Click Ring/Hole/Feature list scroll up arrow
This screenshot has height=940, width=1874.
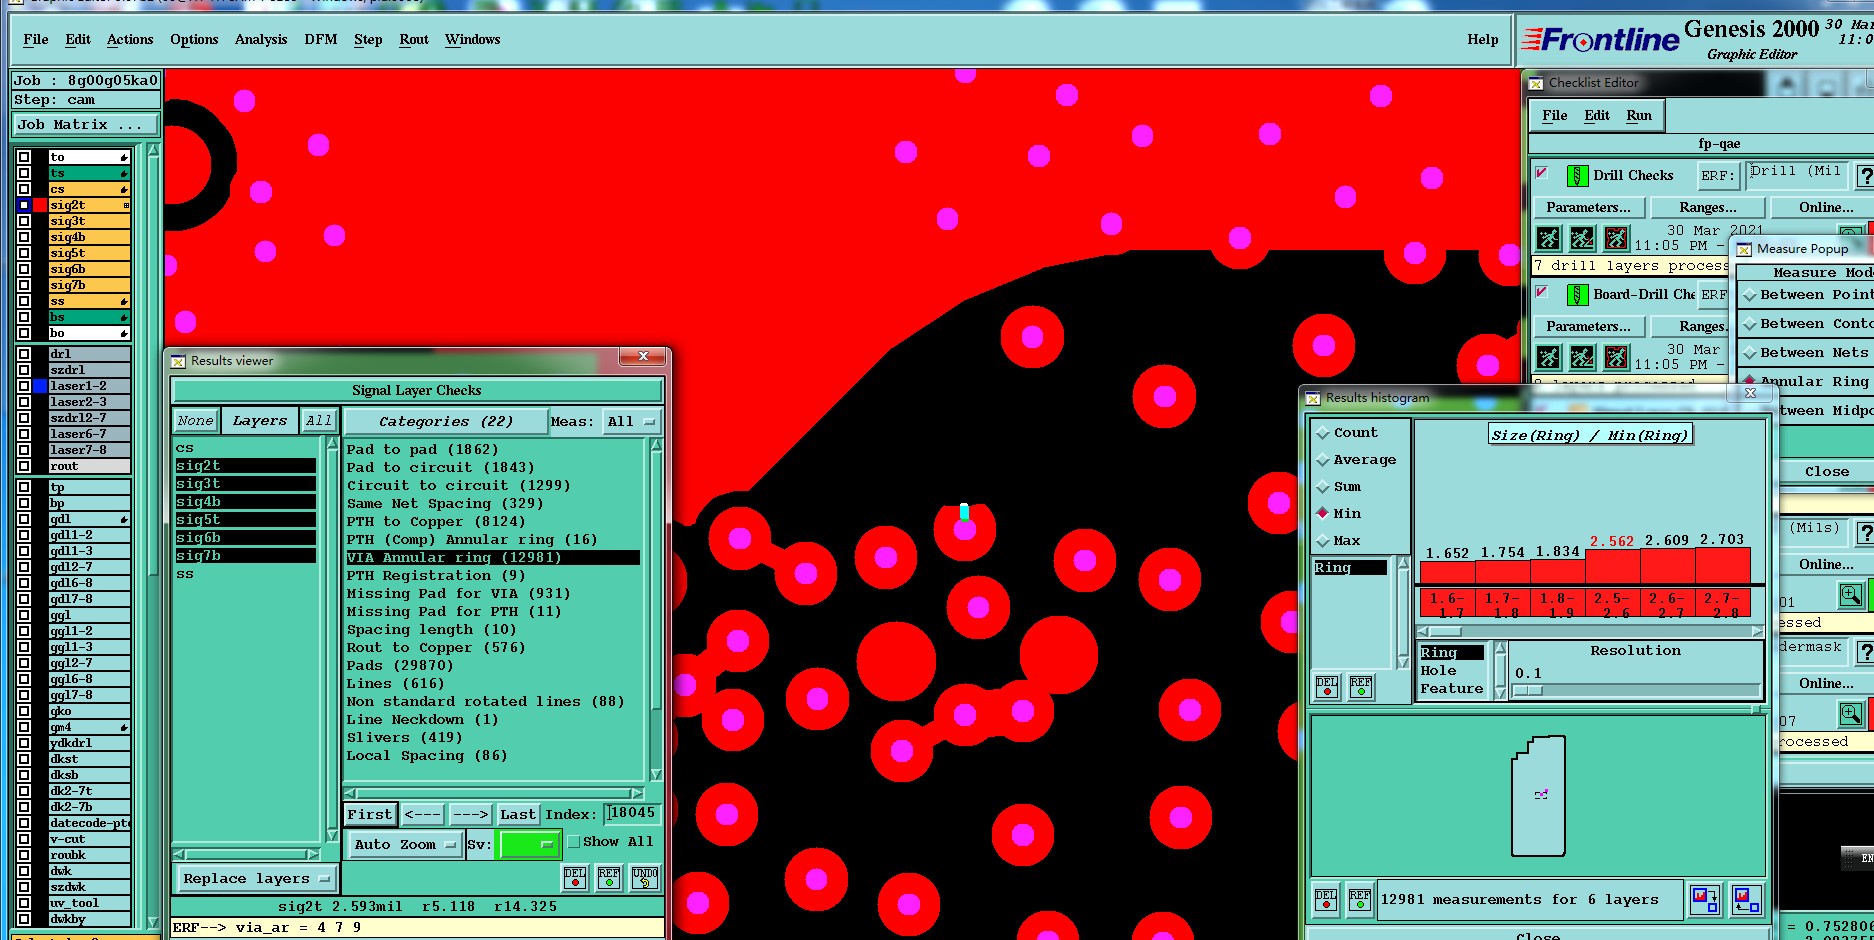pos(1500,649)
